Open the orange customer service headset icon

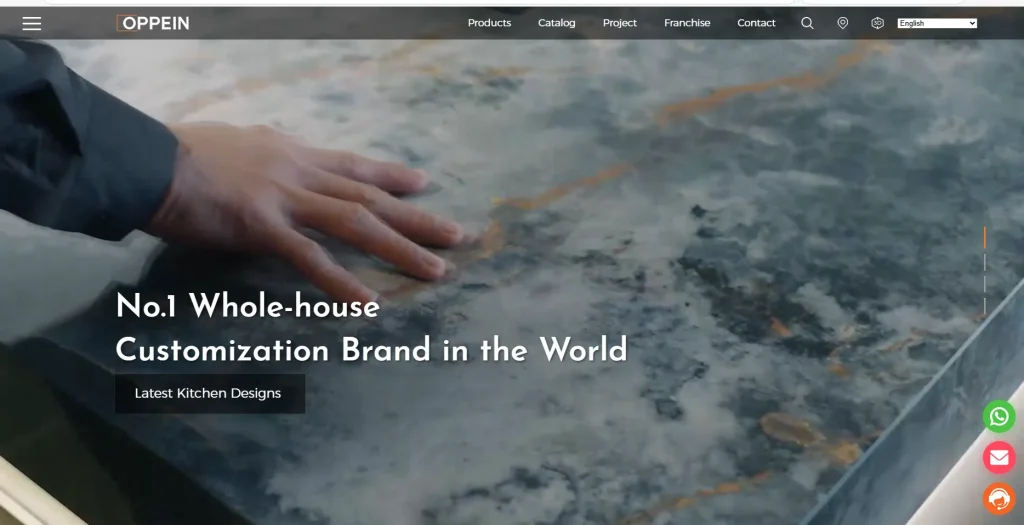[999, 499]
